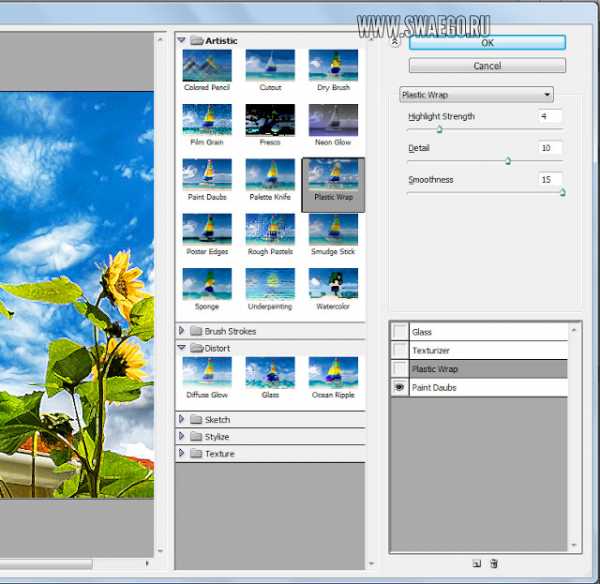The width and height of the screenshot is (600, 584).
Task: Collapse filter gallery with double-chevron icon
Action: coord(395,41)
